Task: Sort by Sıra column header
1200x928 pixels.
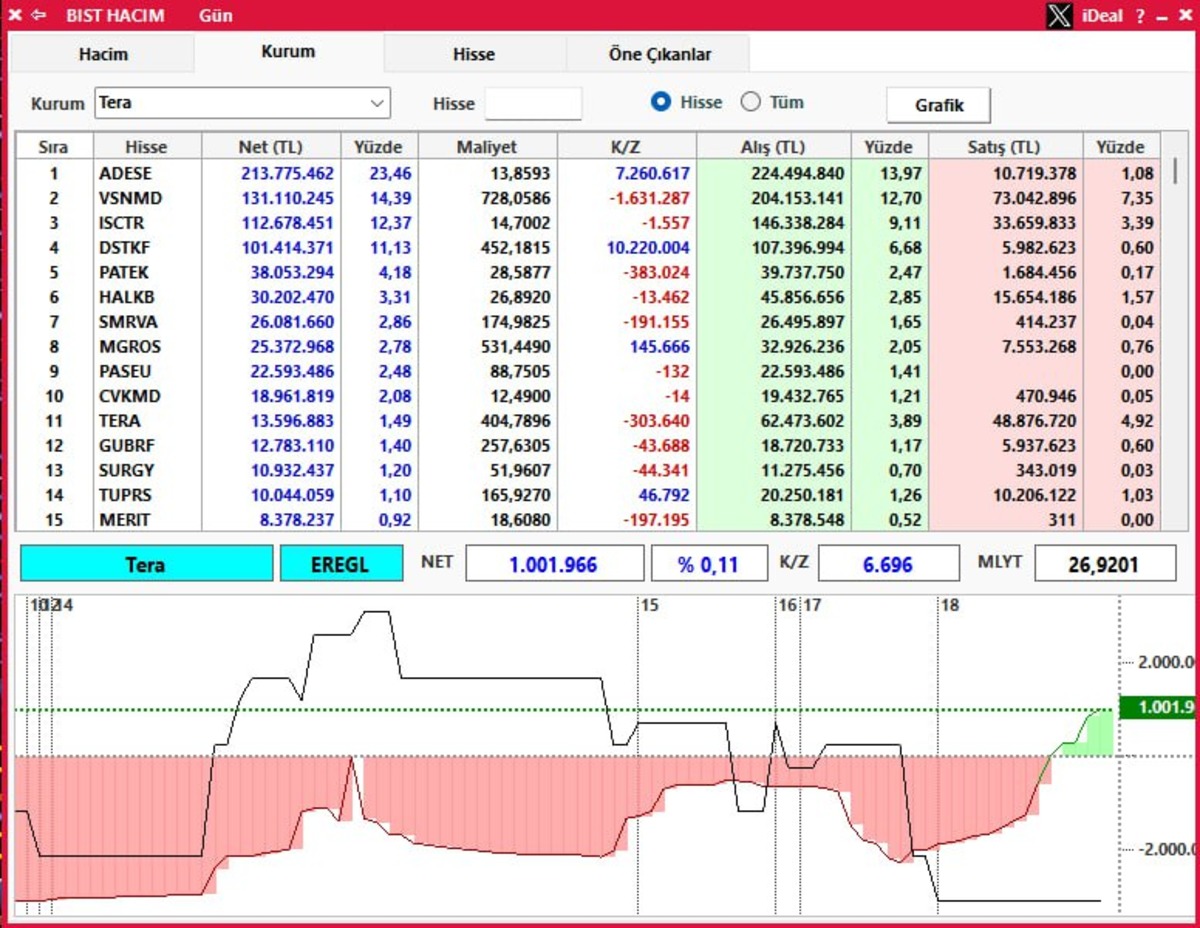Action: pyautogui.click(x=53, y=147)
